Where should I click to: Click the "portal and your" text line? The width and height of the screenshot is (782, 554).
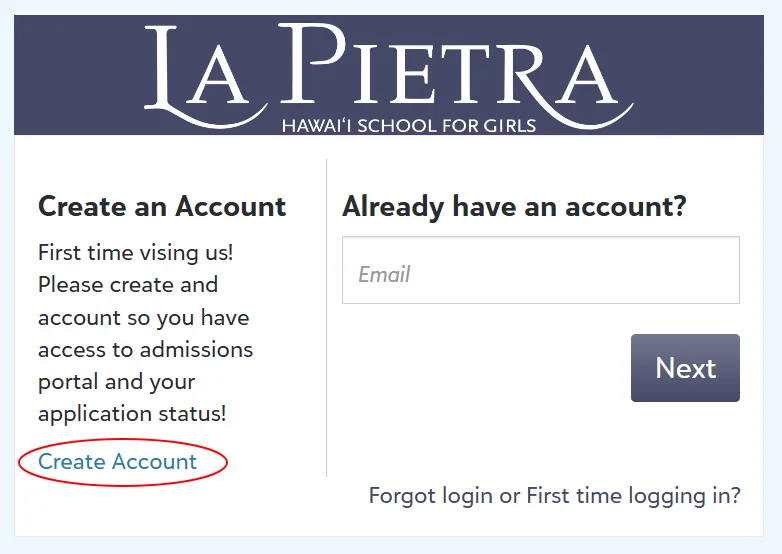[116, 382]
